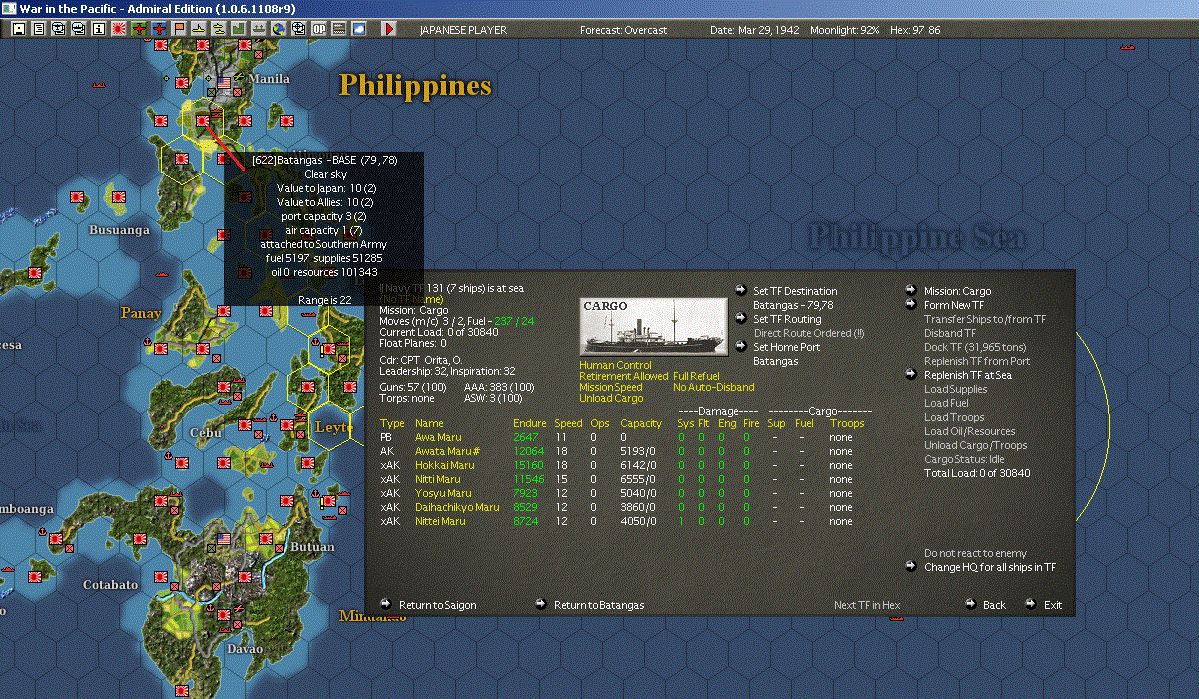
Task: Open the document list report toolbar icon
Action: pos(38,29)
